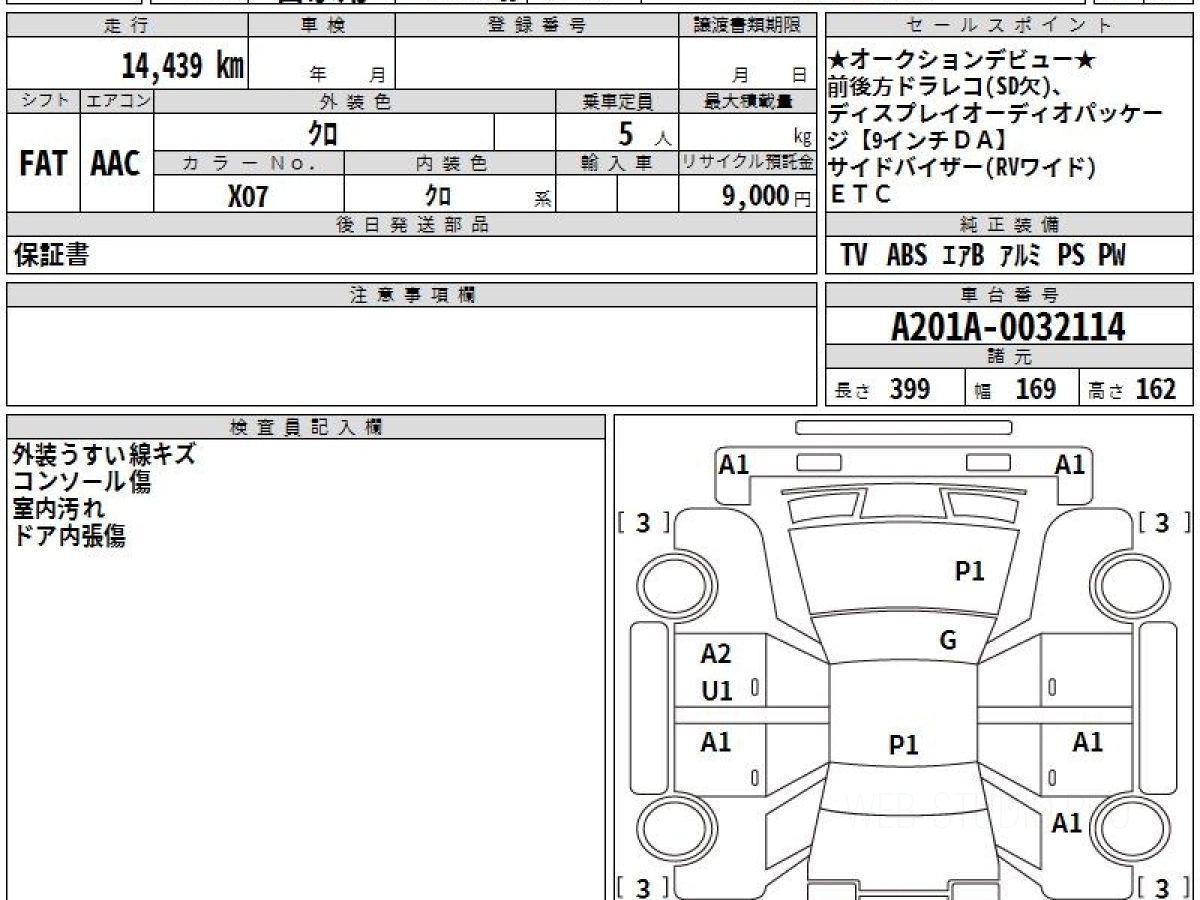Select the note 室内汚れ
The image size is (1200, 900).
coord(59,509)
